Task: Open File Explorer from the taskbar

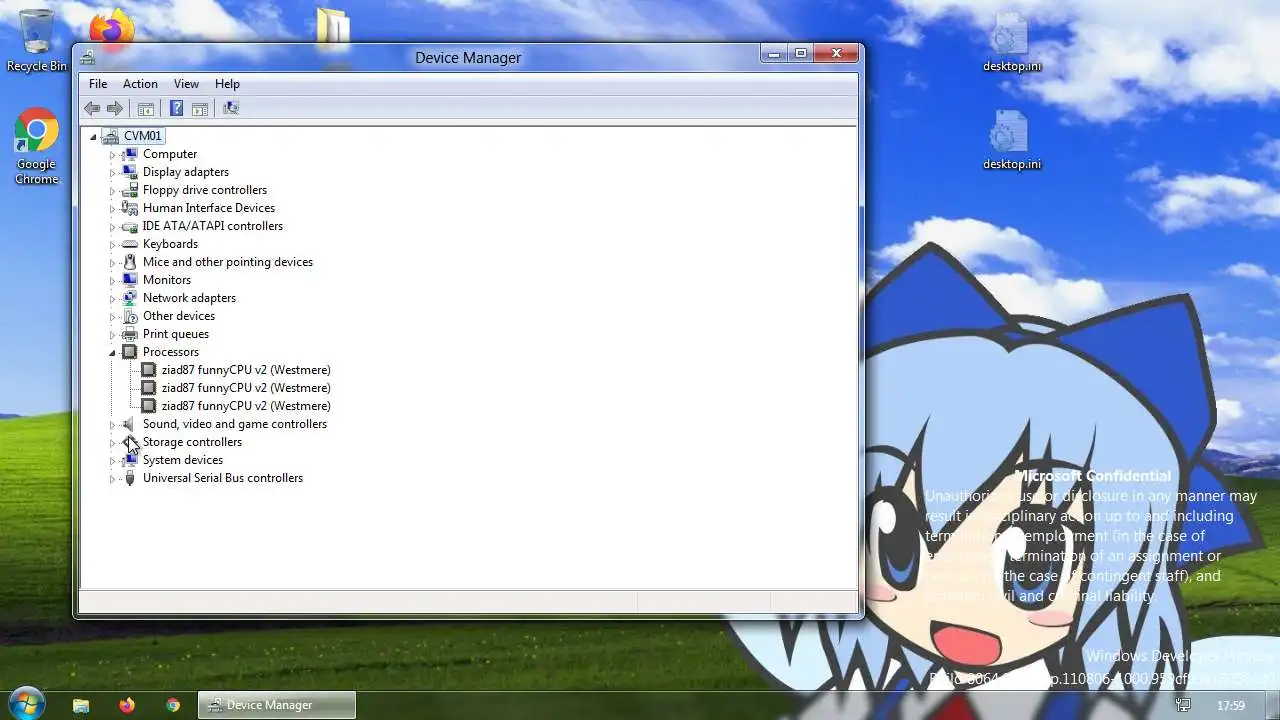Action: 81,705
